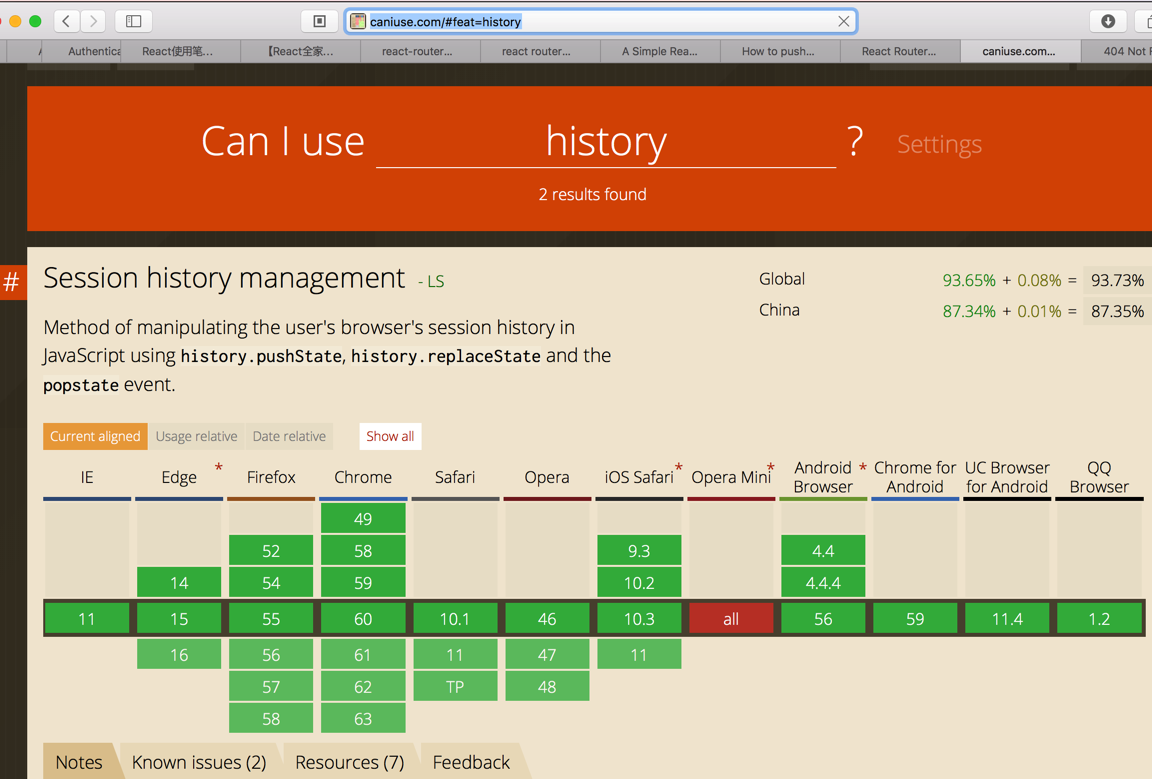Image resolution: width=1152 pixels, height=779 pixels.
Task: Click the site favicon in address bar
Action: pyautogui.click(x=358, y=21)
